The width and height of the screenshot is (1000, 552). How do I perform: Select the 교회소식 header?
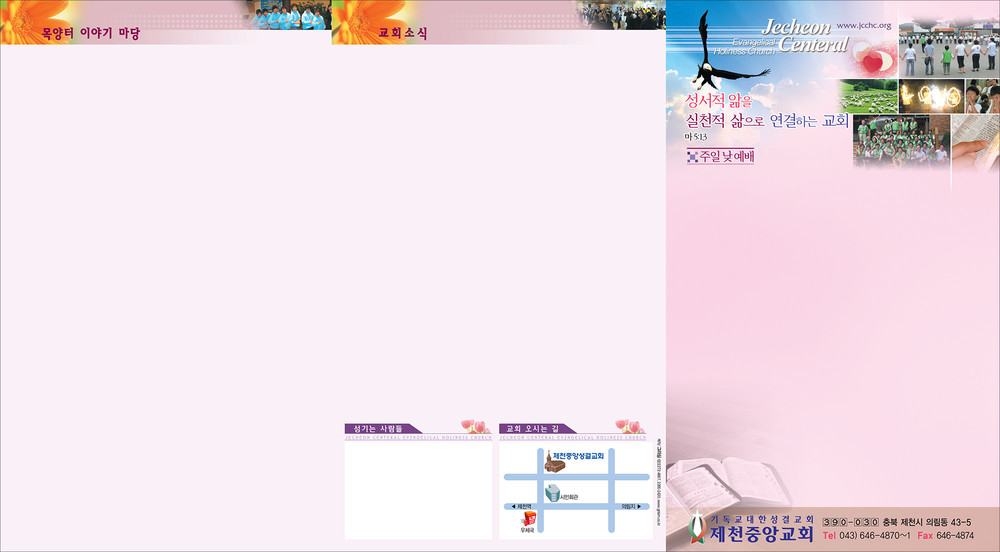coord(403,34)
